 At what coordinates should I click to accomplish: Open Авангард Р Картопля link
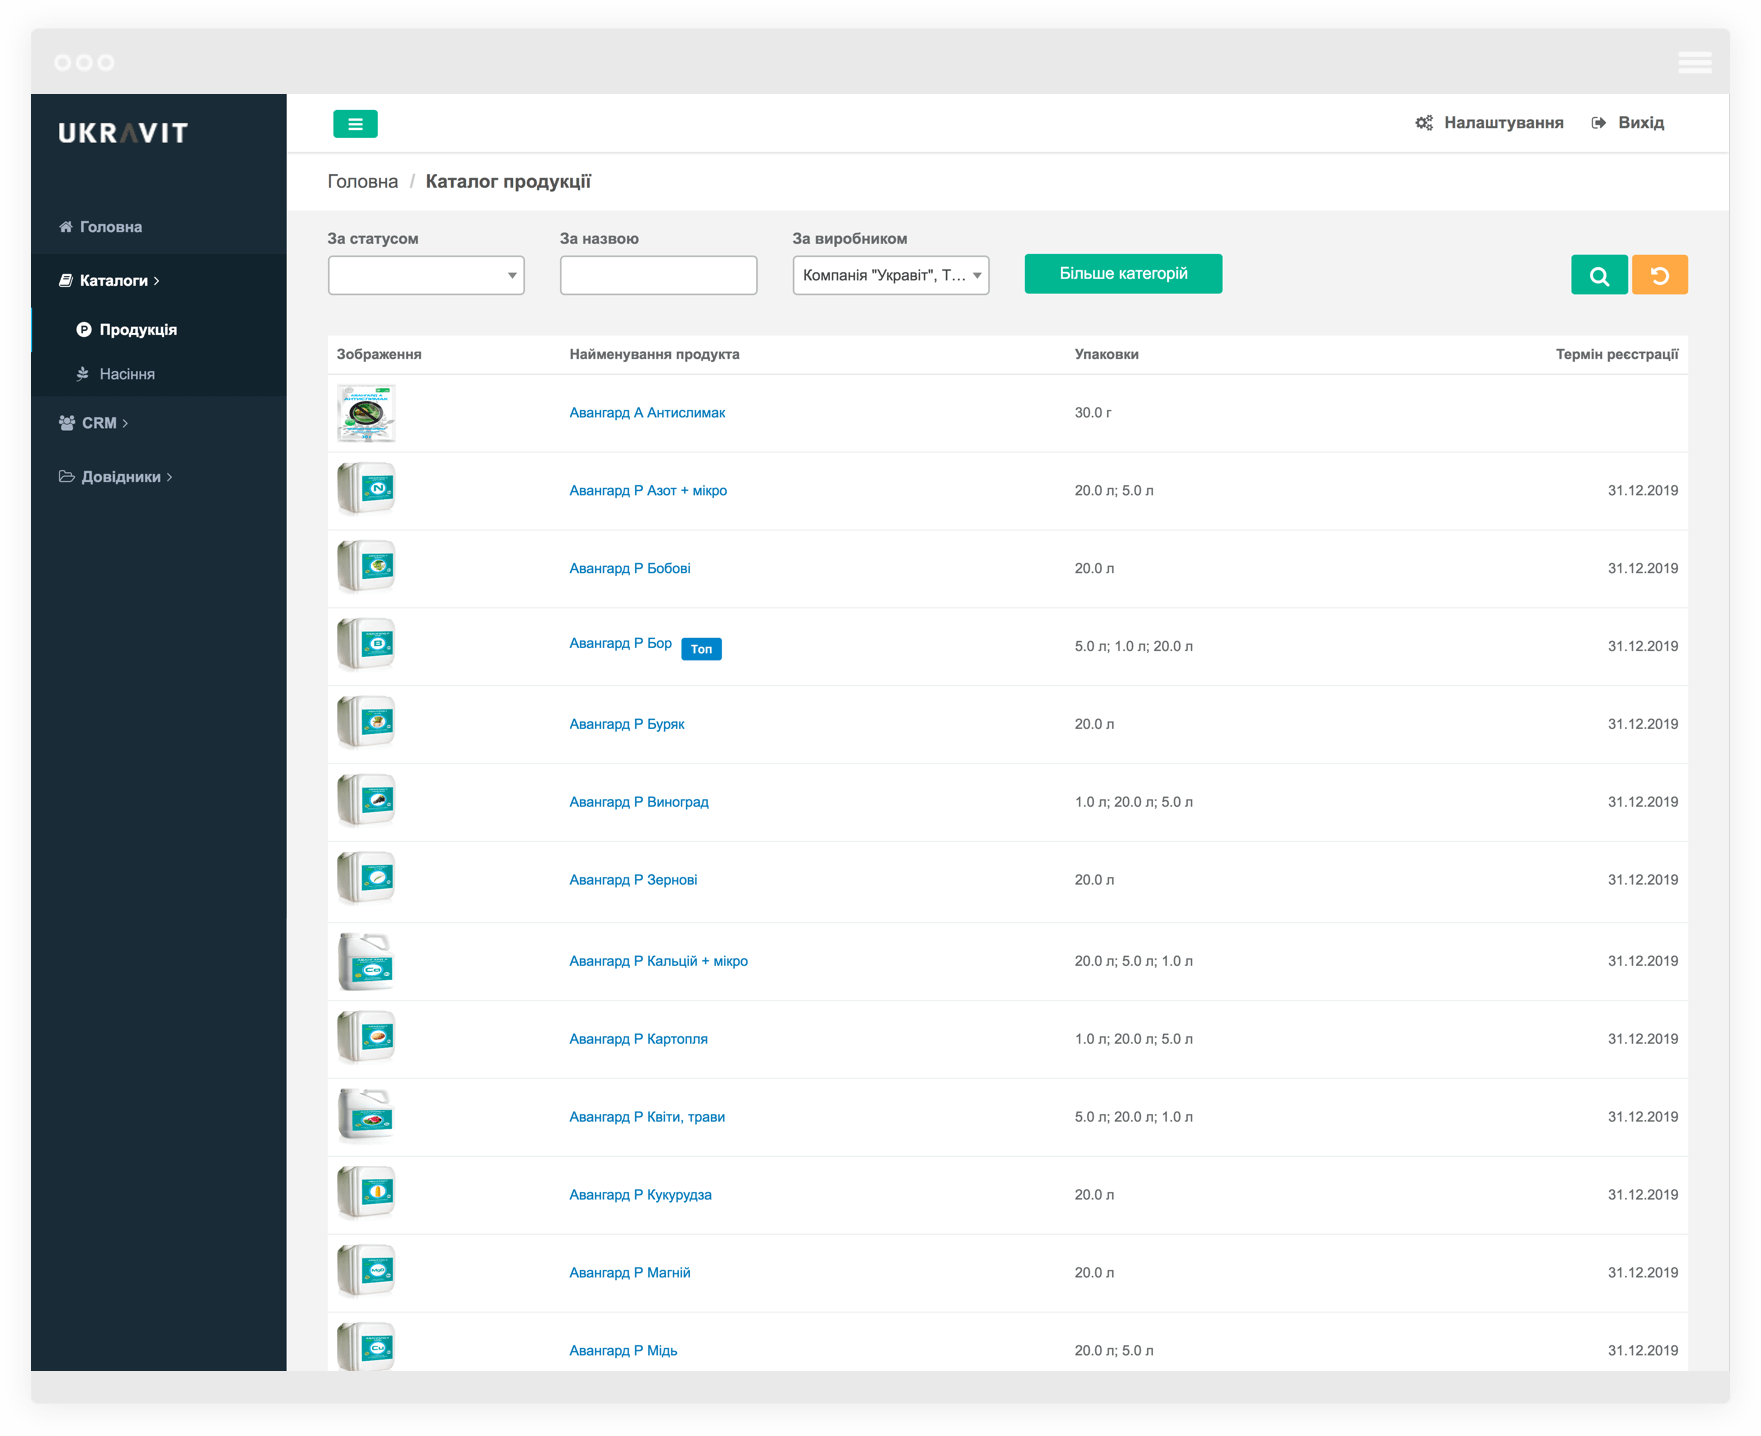point(638,1040)
